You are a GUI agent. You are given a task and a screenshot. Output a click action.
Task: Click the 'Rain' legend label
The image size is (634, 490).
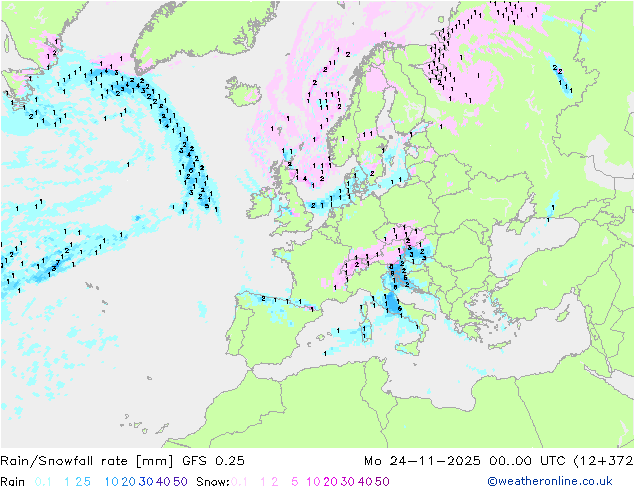click(13, 482)
